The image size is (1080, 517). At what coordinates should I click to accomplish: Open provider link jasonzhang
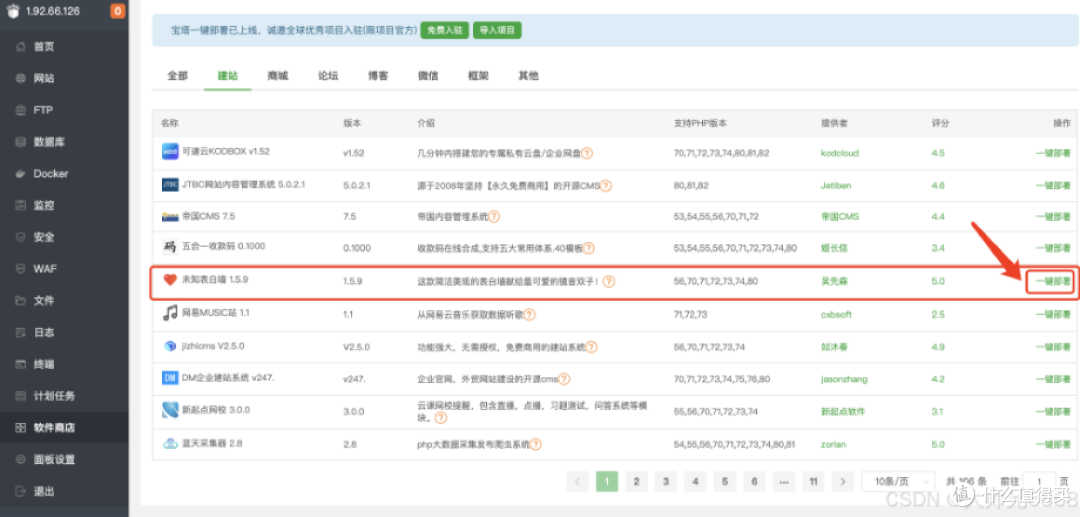click(x=844, y=379)
